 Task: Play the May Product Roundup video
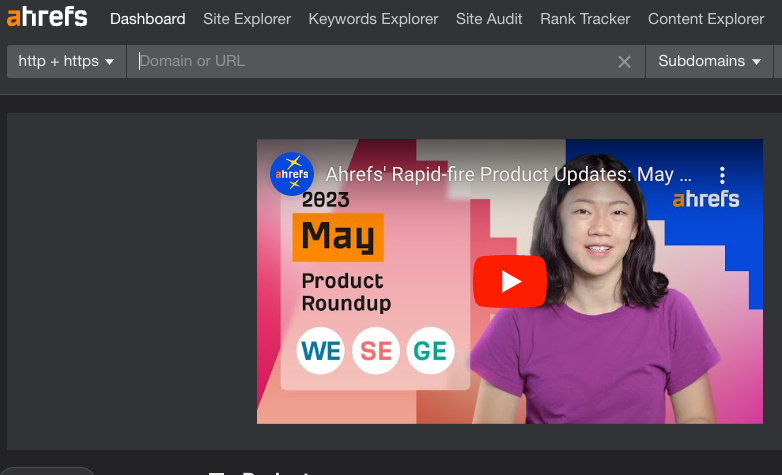point(510,281)
